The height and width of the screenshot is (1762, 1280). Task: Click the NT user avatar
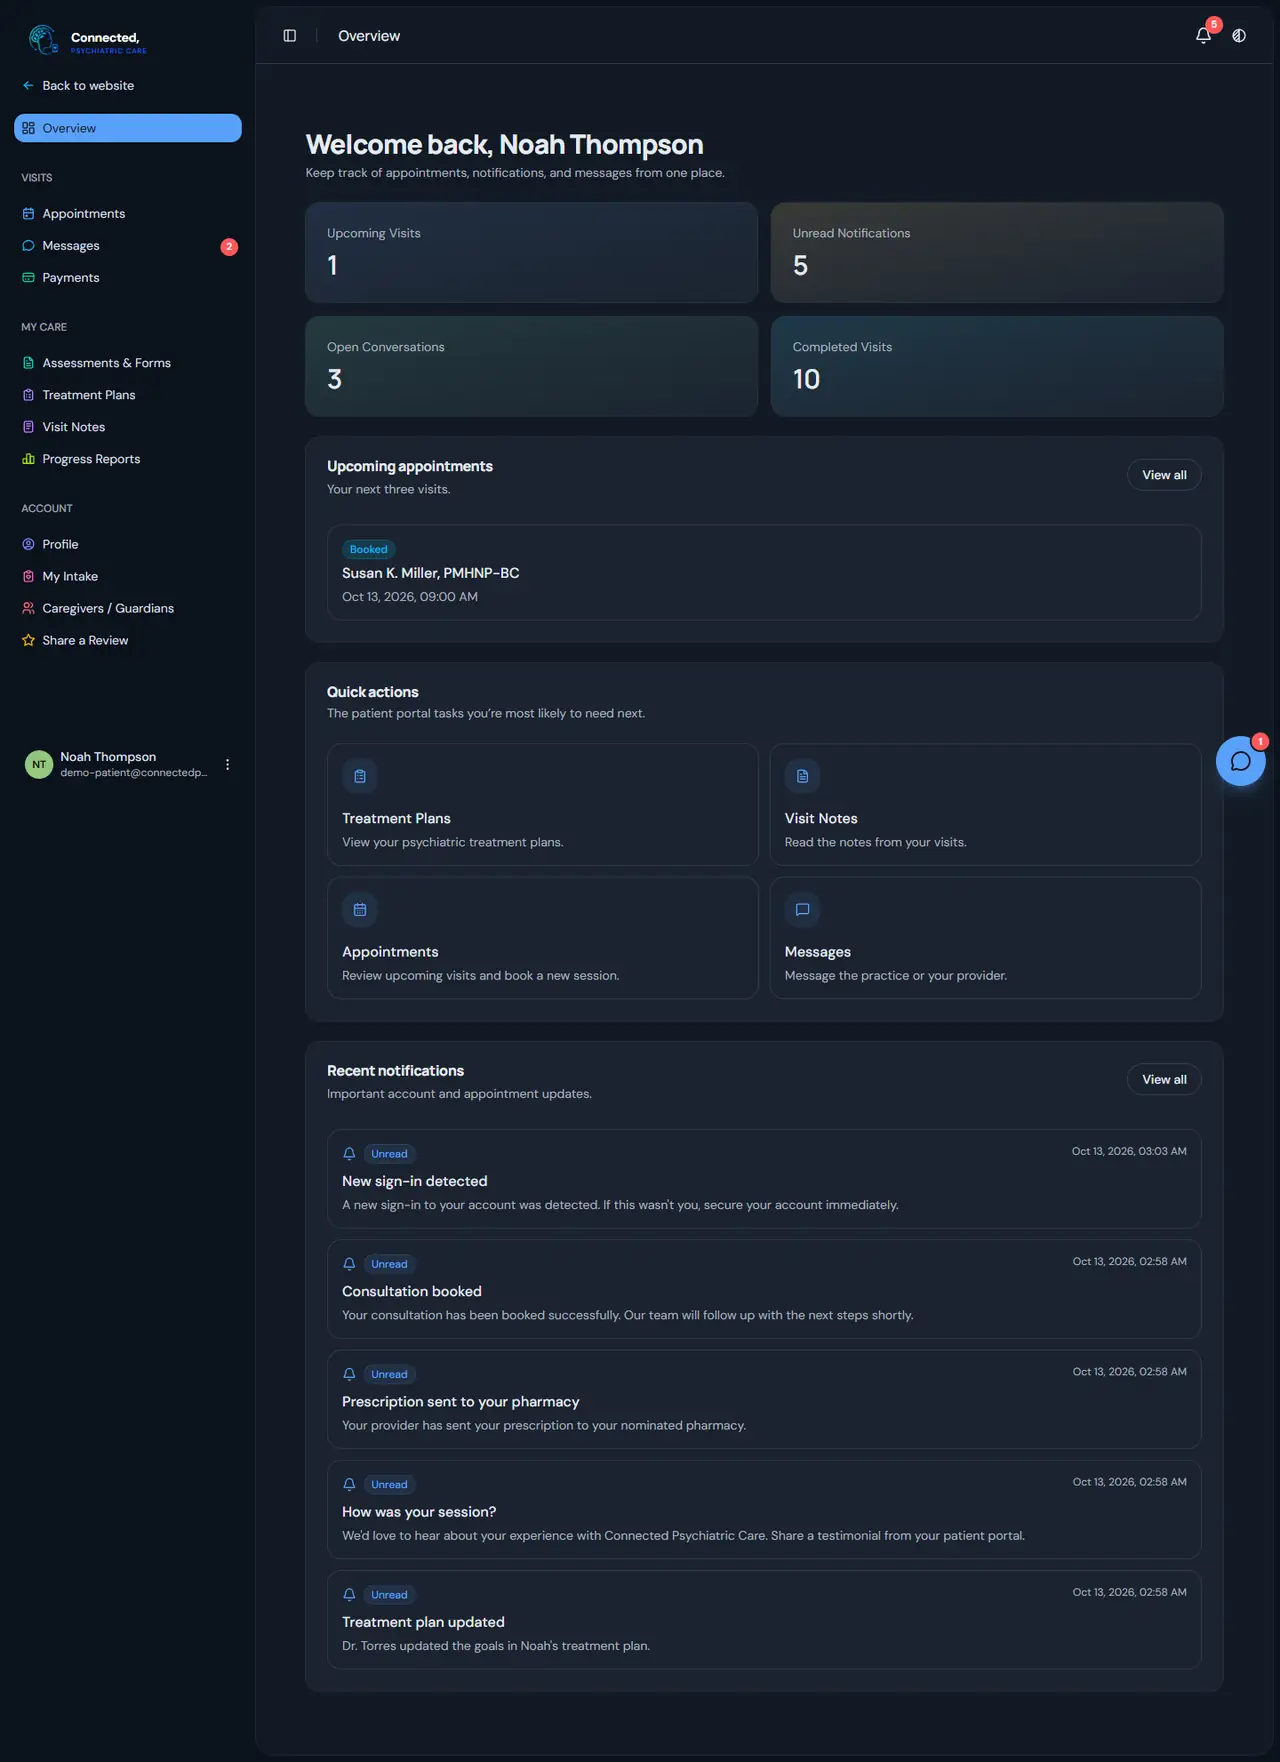pyautogui.click(x=39, y=764)
